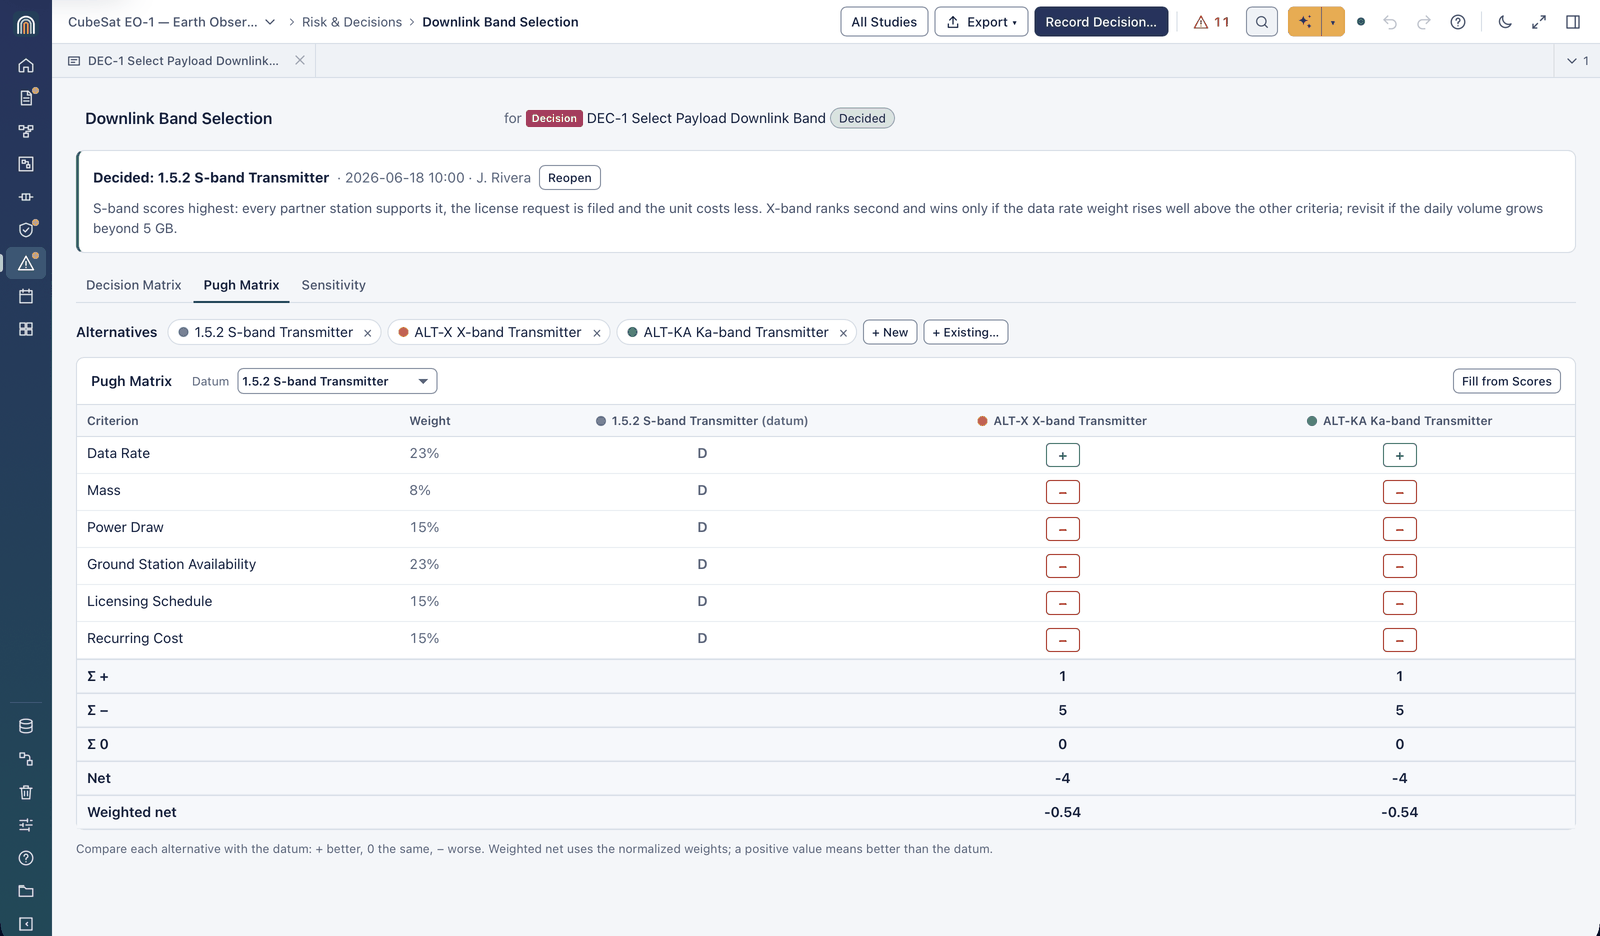Open the help circle icon in sidebar

click(26, 858)
